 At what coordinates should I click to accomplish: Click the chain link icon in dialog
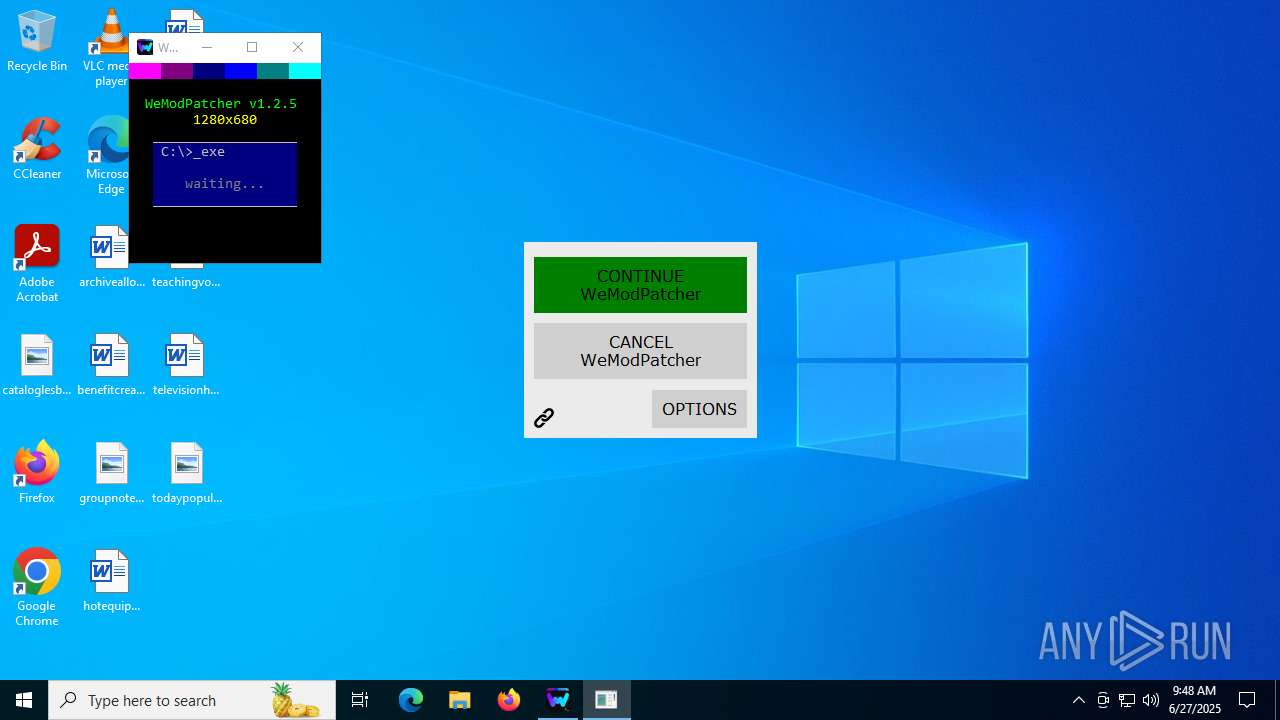click(544, 418)
